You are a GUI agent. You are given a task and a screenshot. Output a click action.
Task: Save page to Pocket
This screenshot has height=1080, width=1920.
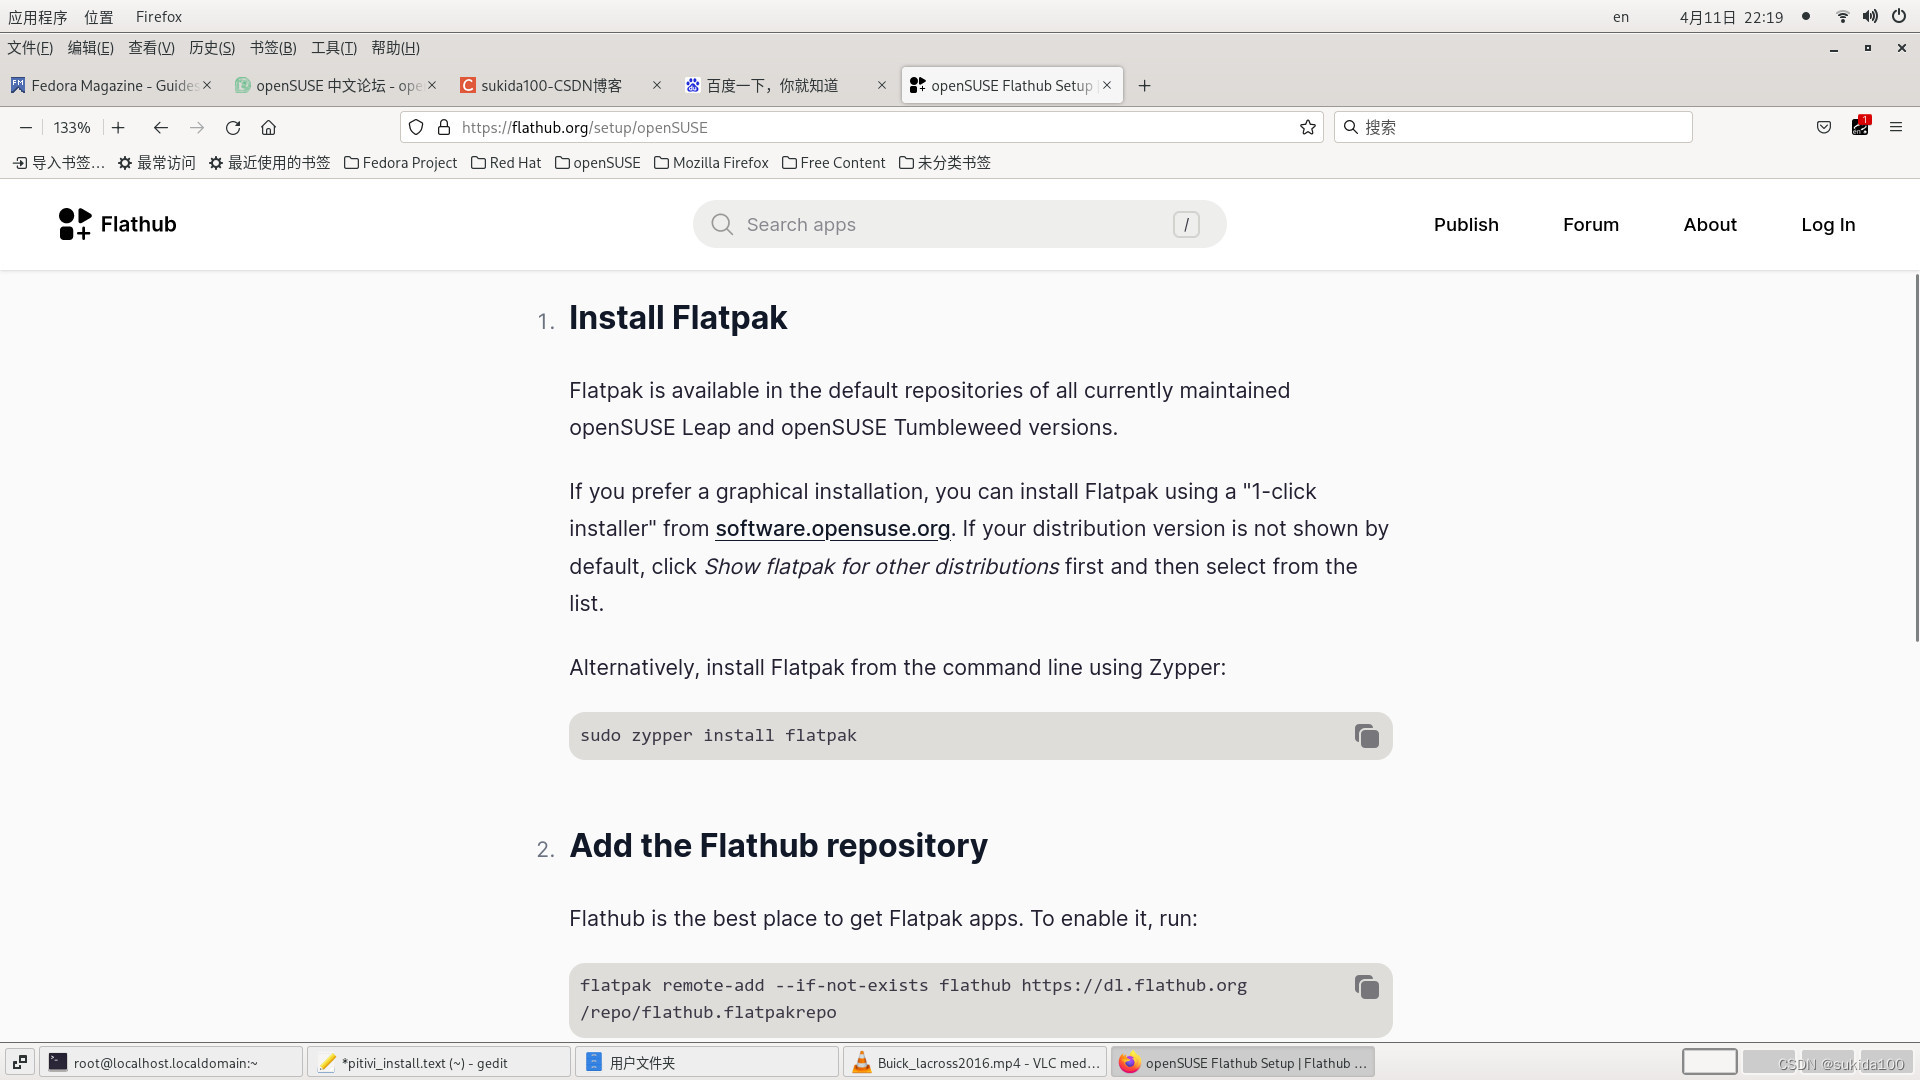point(1824,127)
